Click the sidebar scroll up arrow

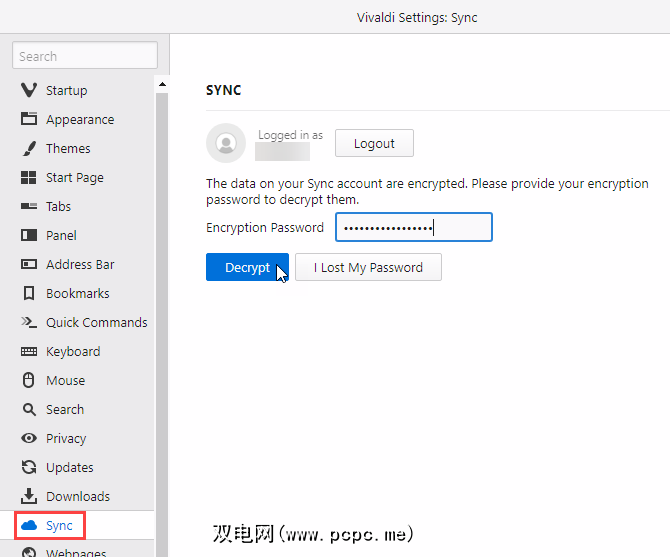pyautogui.click(x=162, y=84)
